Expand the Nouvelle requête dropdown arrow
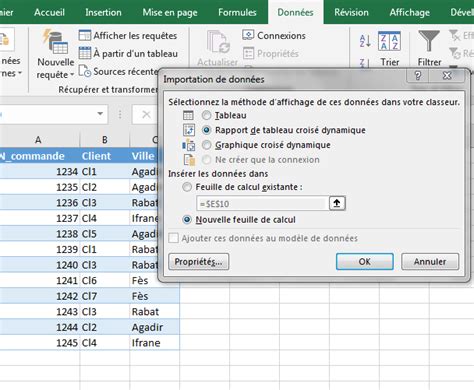 72,74
